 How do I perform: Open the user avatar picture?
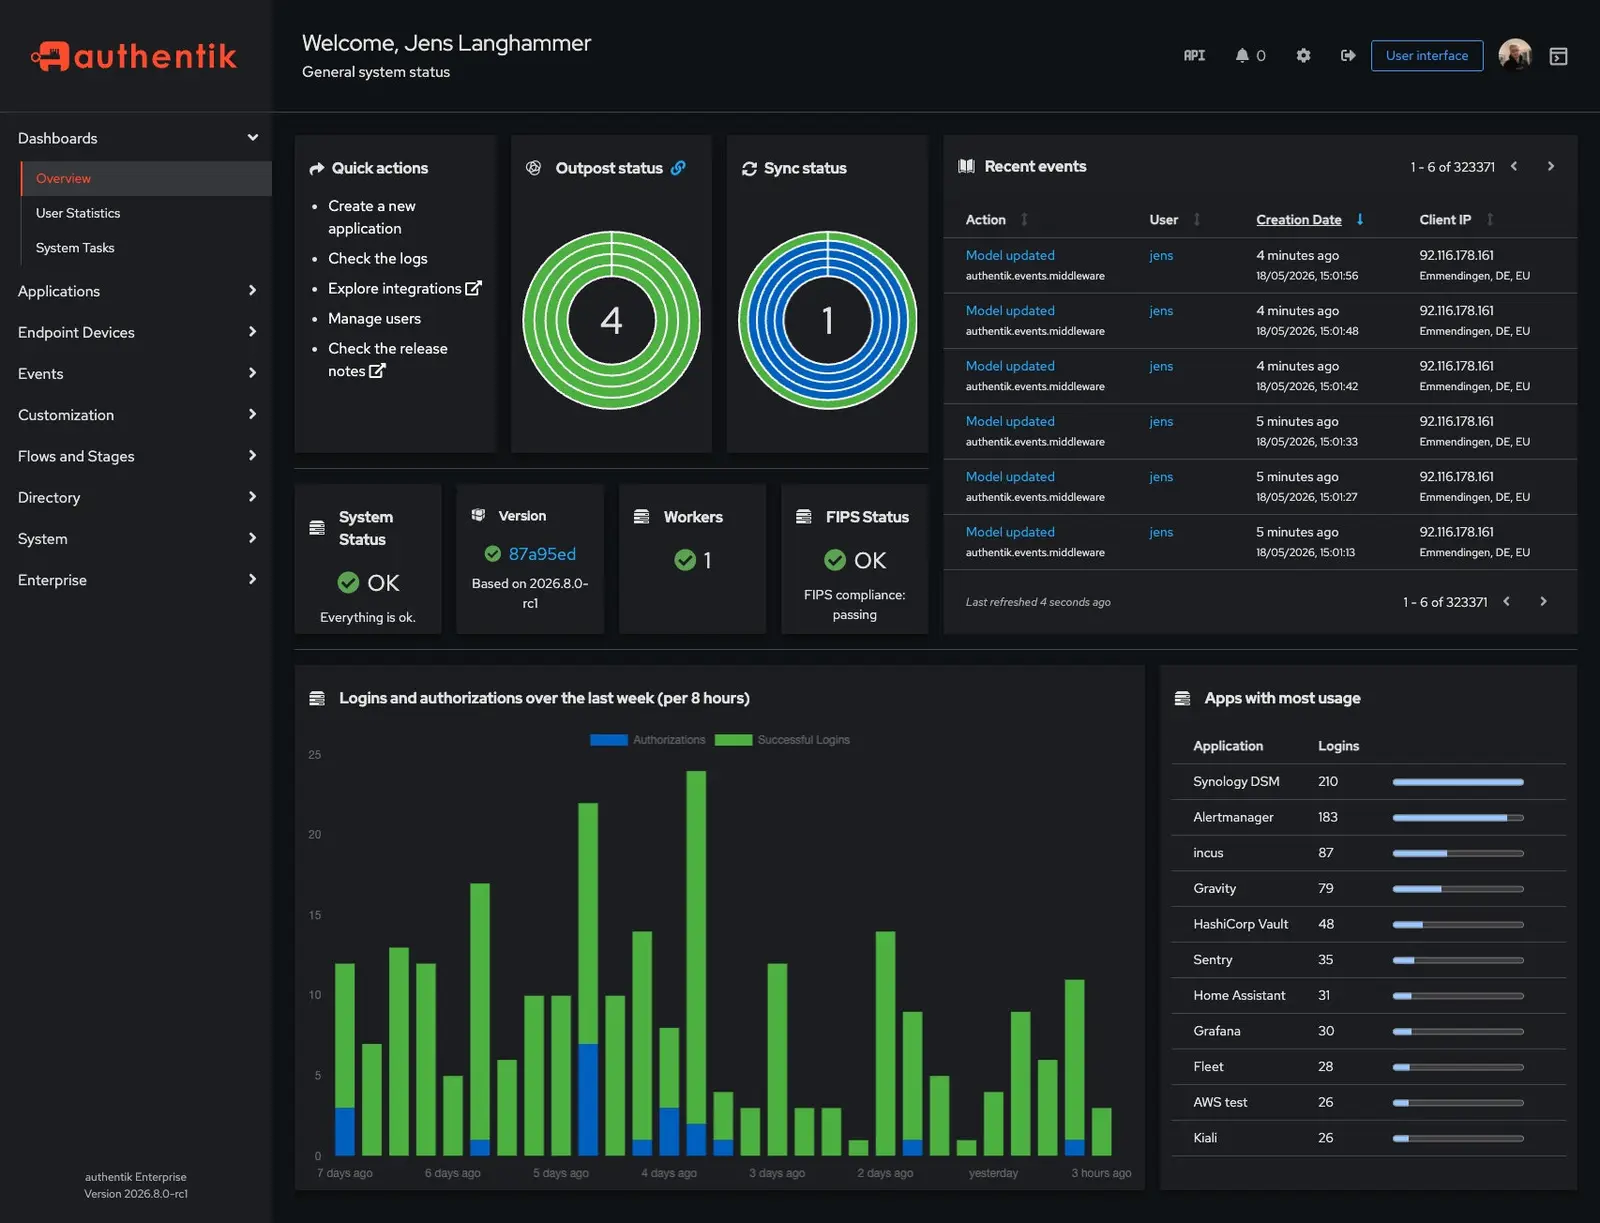point(1515,55)
